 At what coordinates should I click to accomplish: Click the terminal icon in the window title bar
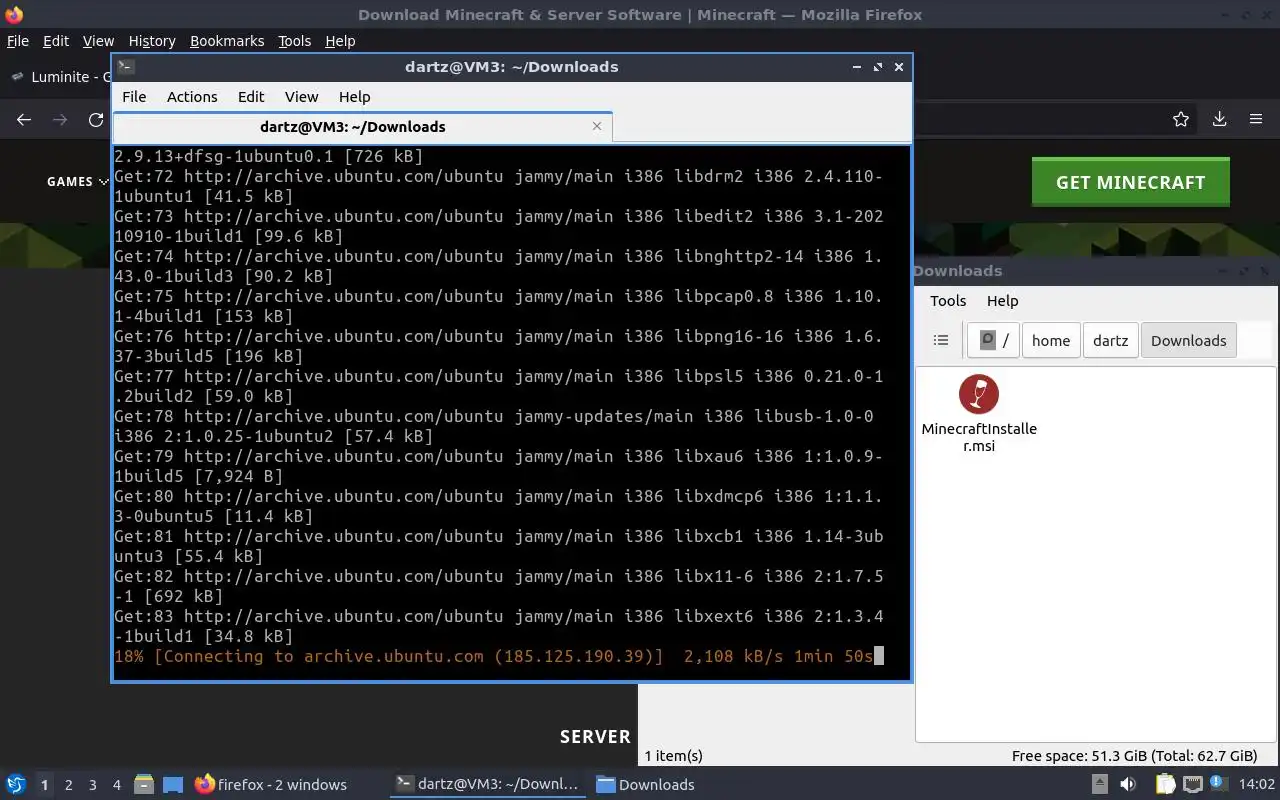[x=125, y=67]
